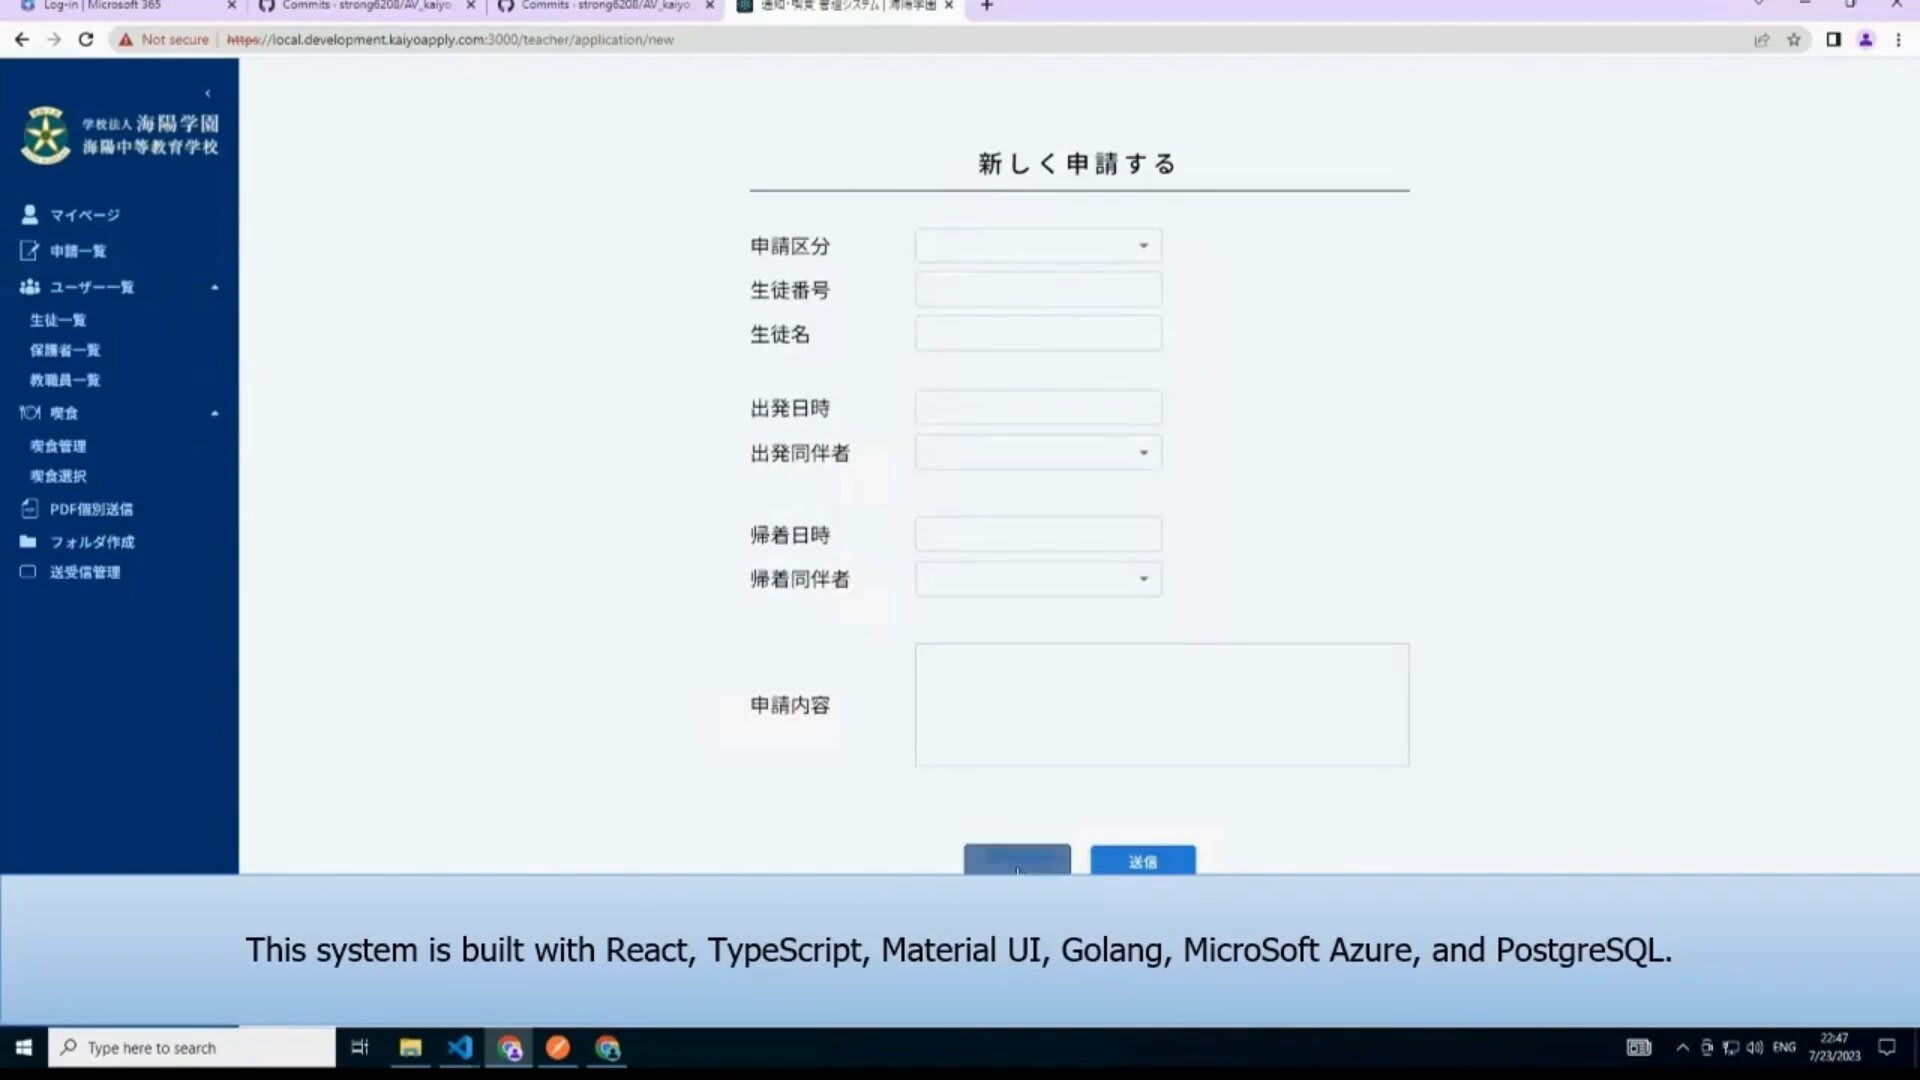
Task: Click the 喫食 meal icon
Action: (30, 412)
